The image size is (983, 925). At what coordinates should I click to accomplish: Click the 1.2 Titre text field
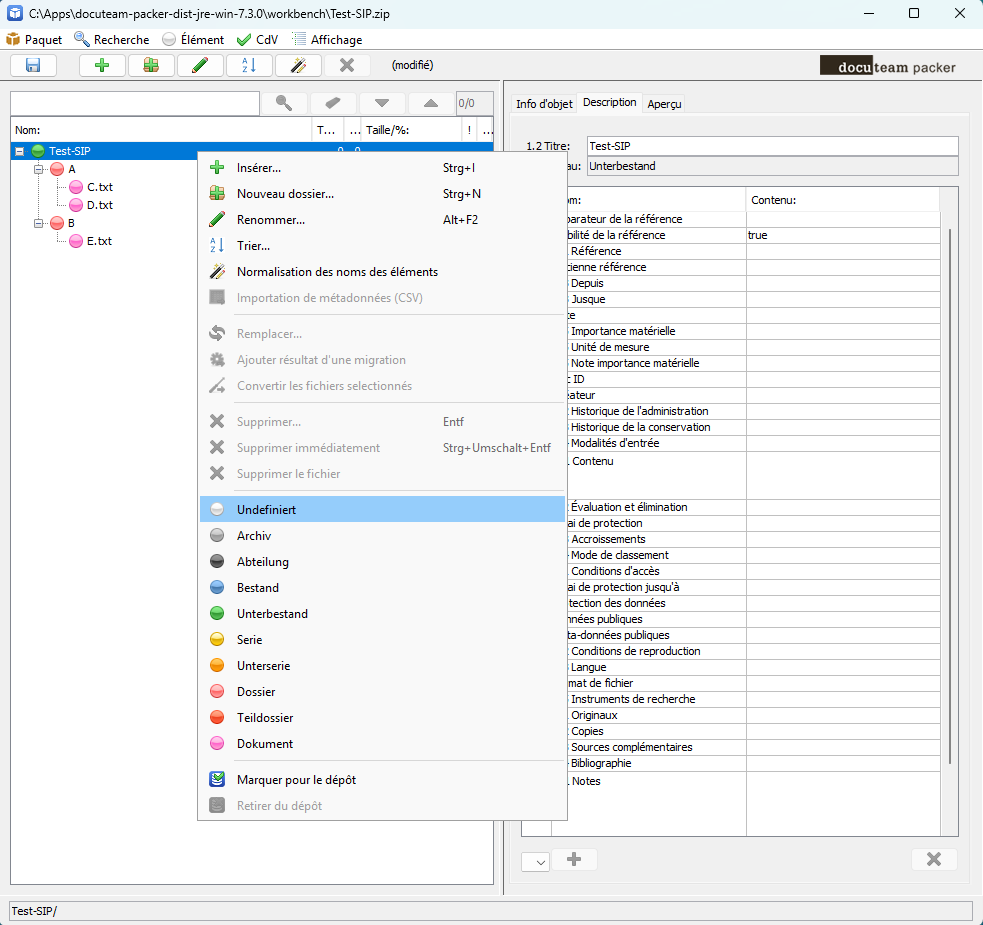[772, 147]
